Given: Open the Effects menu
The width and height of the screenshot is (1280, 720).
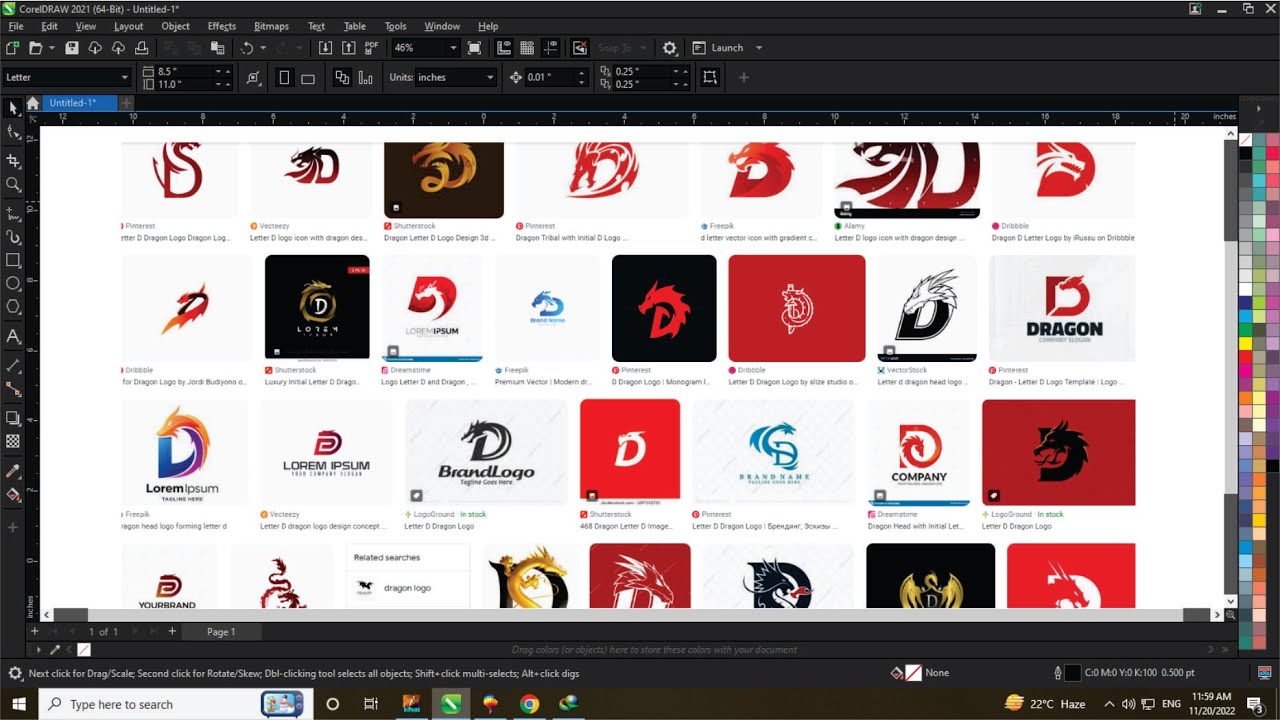Looking at the screenshot, I should tap(222, 26).
